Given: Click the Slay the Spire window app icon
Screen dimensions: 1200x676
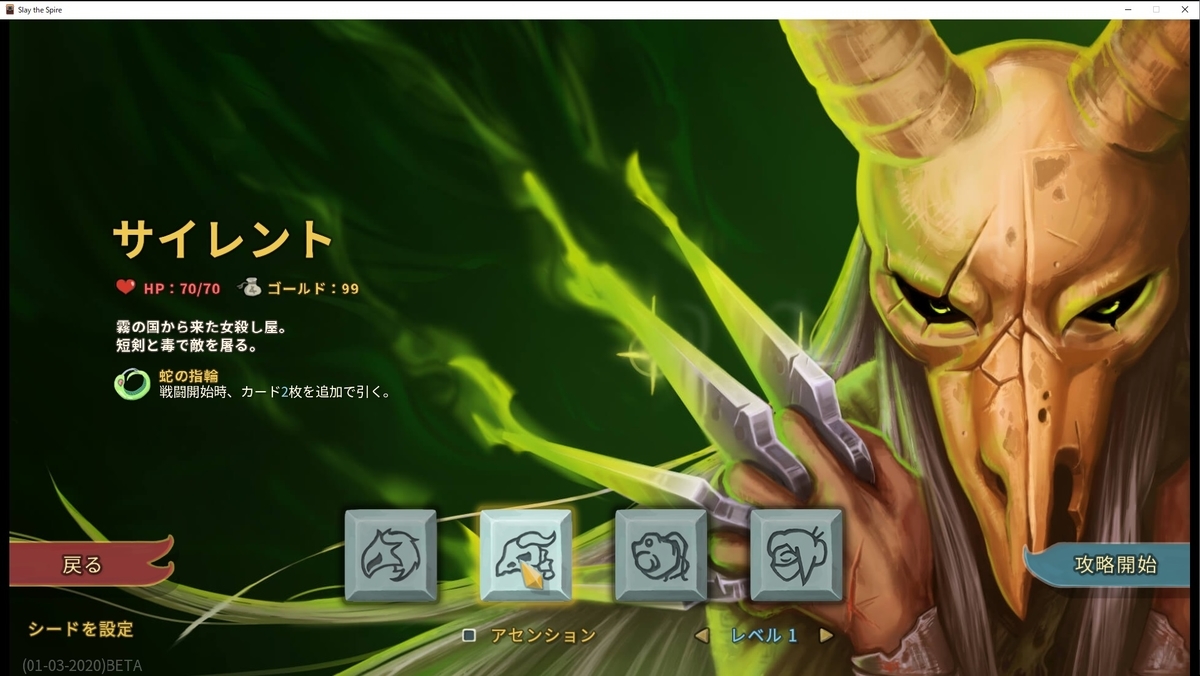Looking at the screenshot, I should (9, 9).
